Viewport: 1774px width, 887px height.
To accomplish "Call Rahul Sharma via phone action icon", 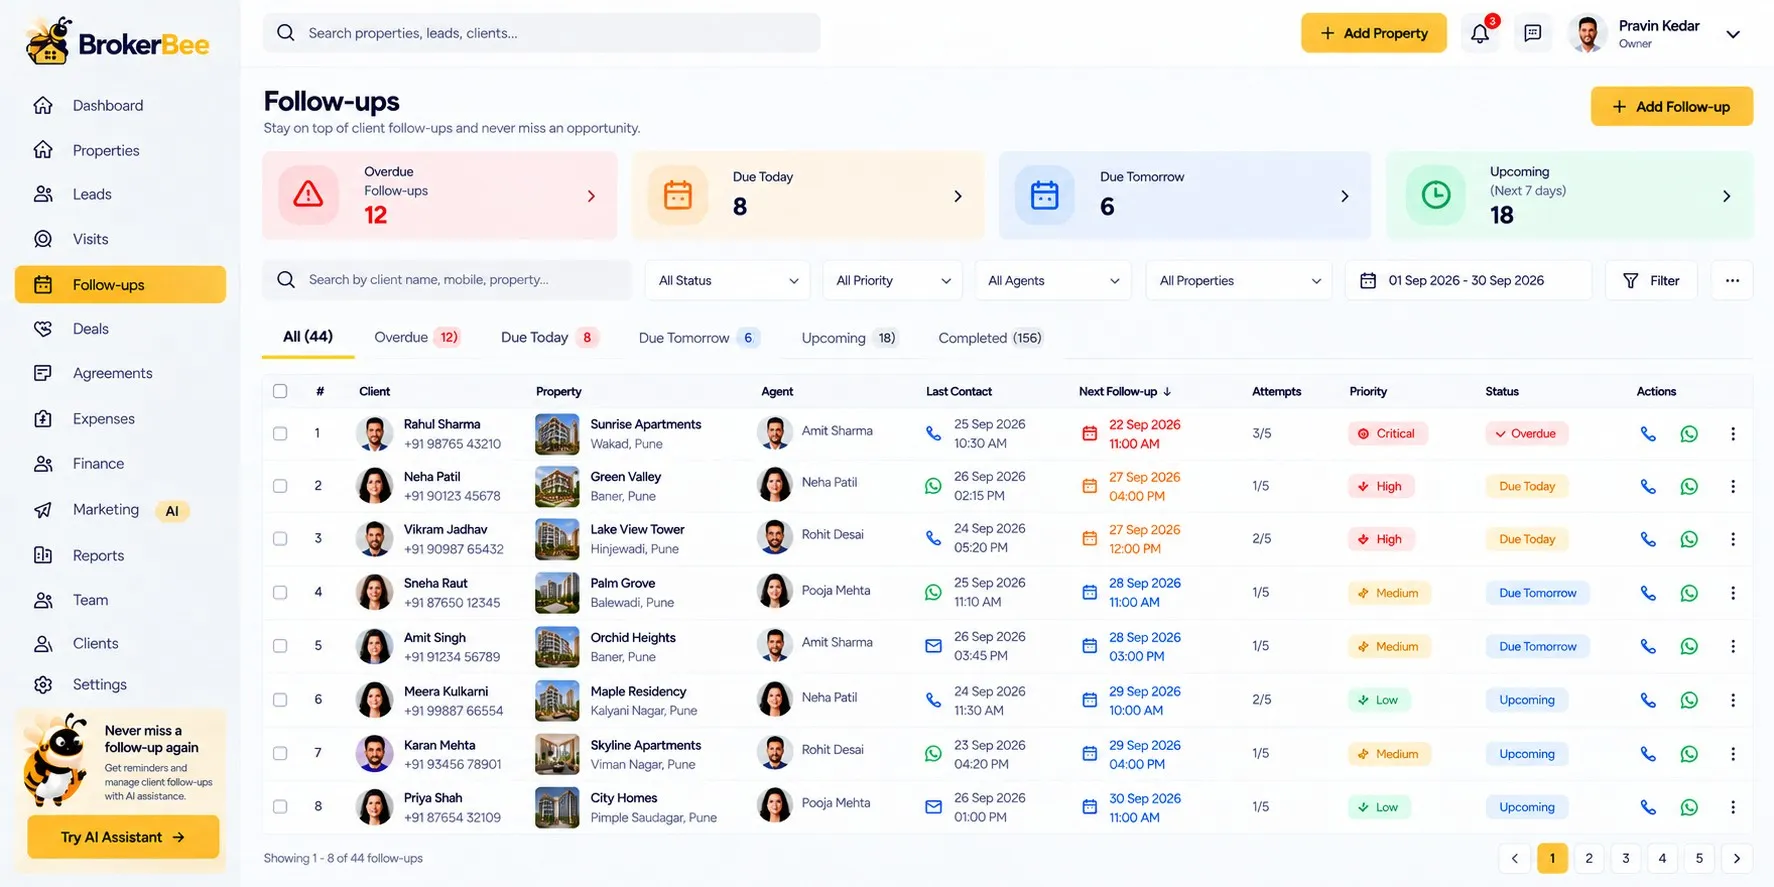I will point(1648,434).
